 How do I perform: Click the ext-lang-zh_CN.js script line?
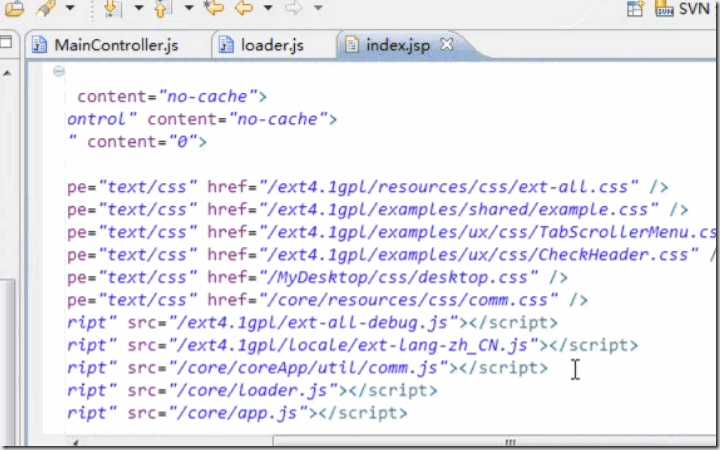pos(353,345)
